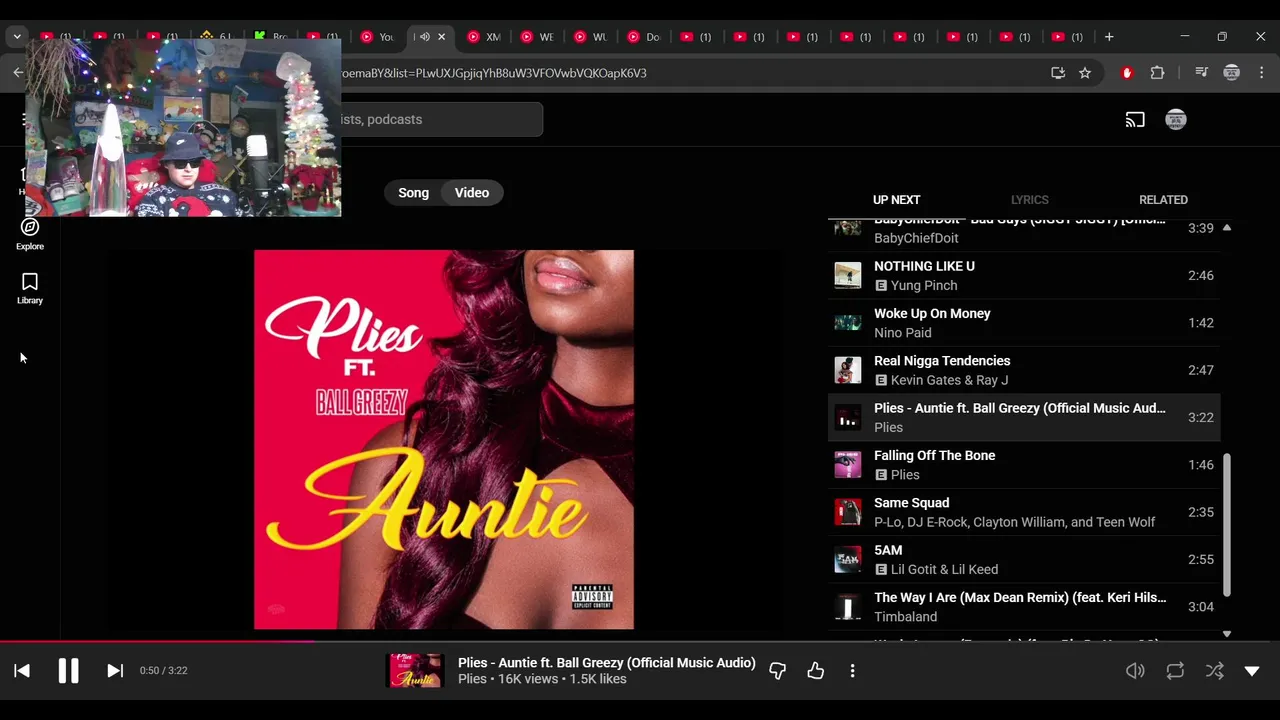
Task: Pause the current song
Action: 68,671
